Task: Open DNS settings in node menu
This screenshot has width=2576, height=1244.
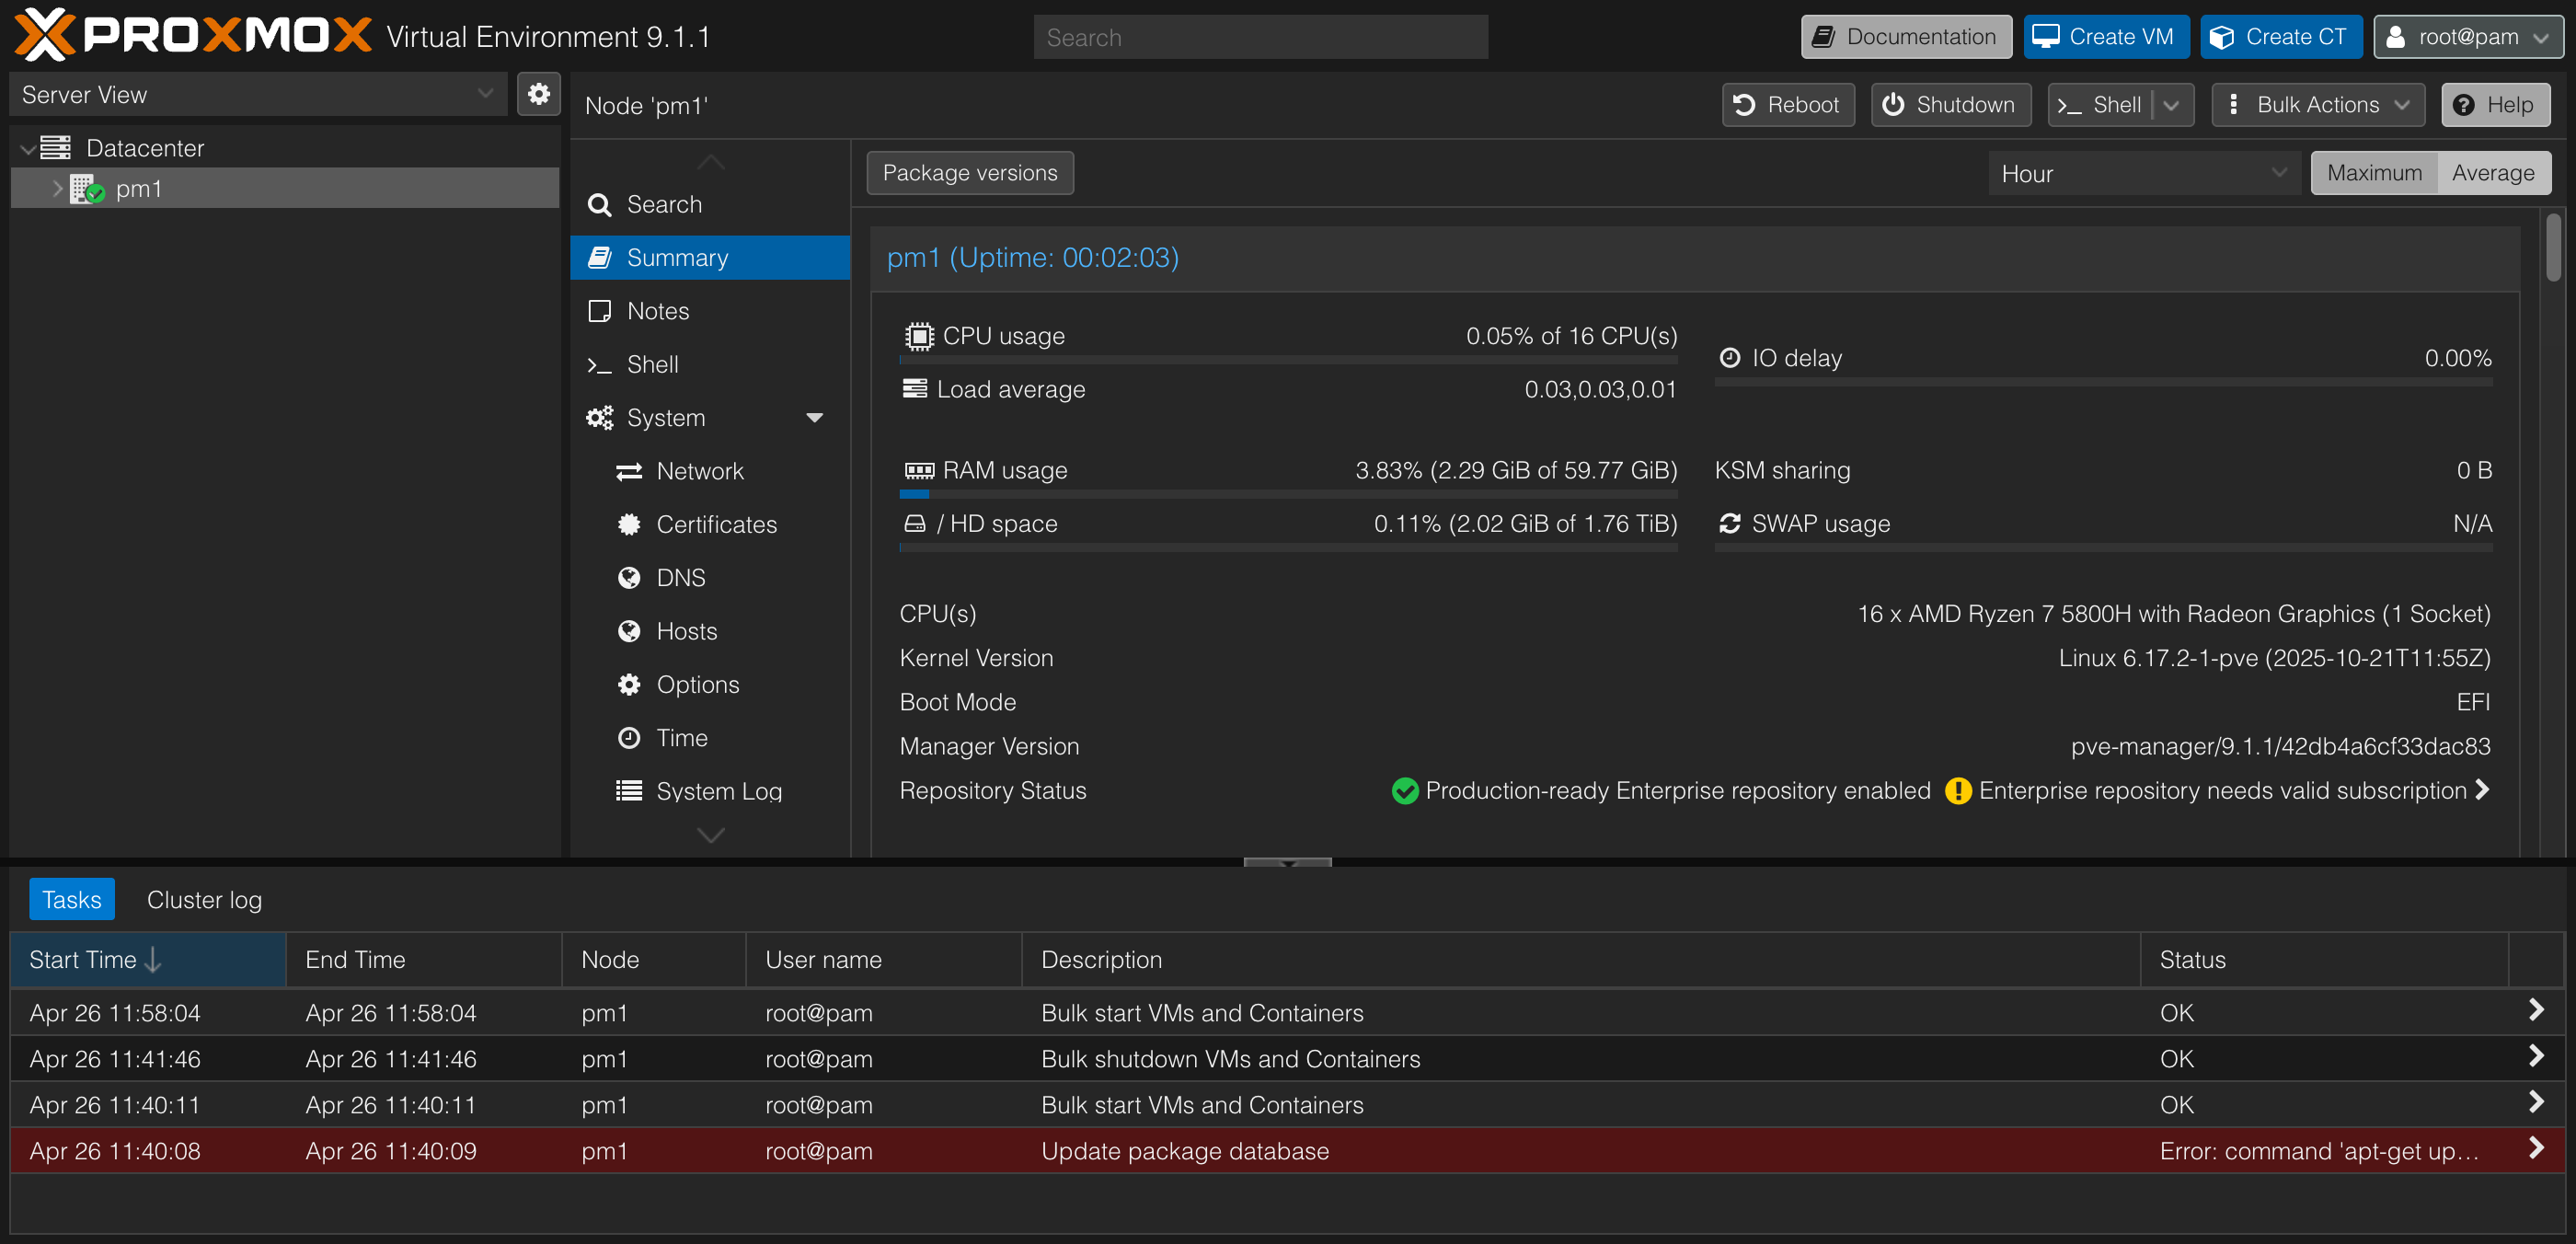Action: point(710,578)
